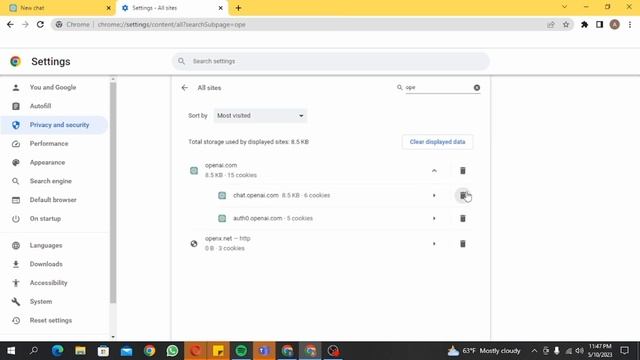Go back from All sites page

[185, 88]
